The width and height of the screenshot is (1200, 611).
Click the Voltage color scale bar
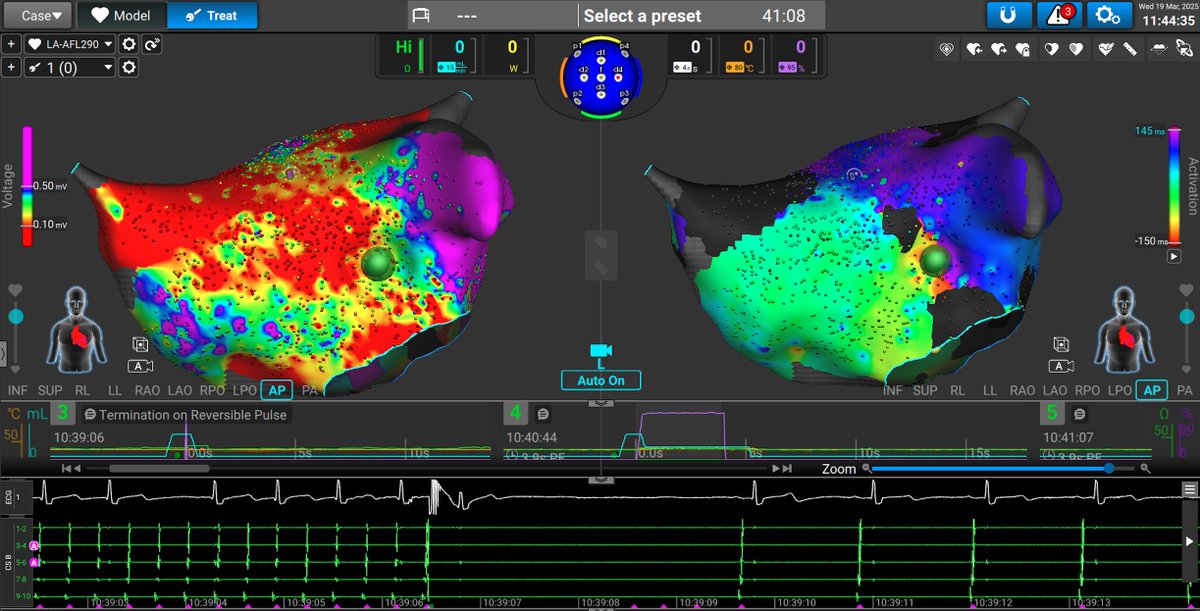coord(27,186)
